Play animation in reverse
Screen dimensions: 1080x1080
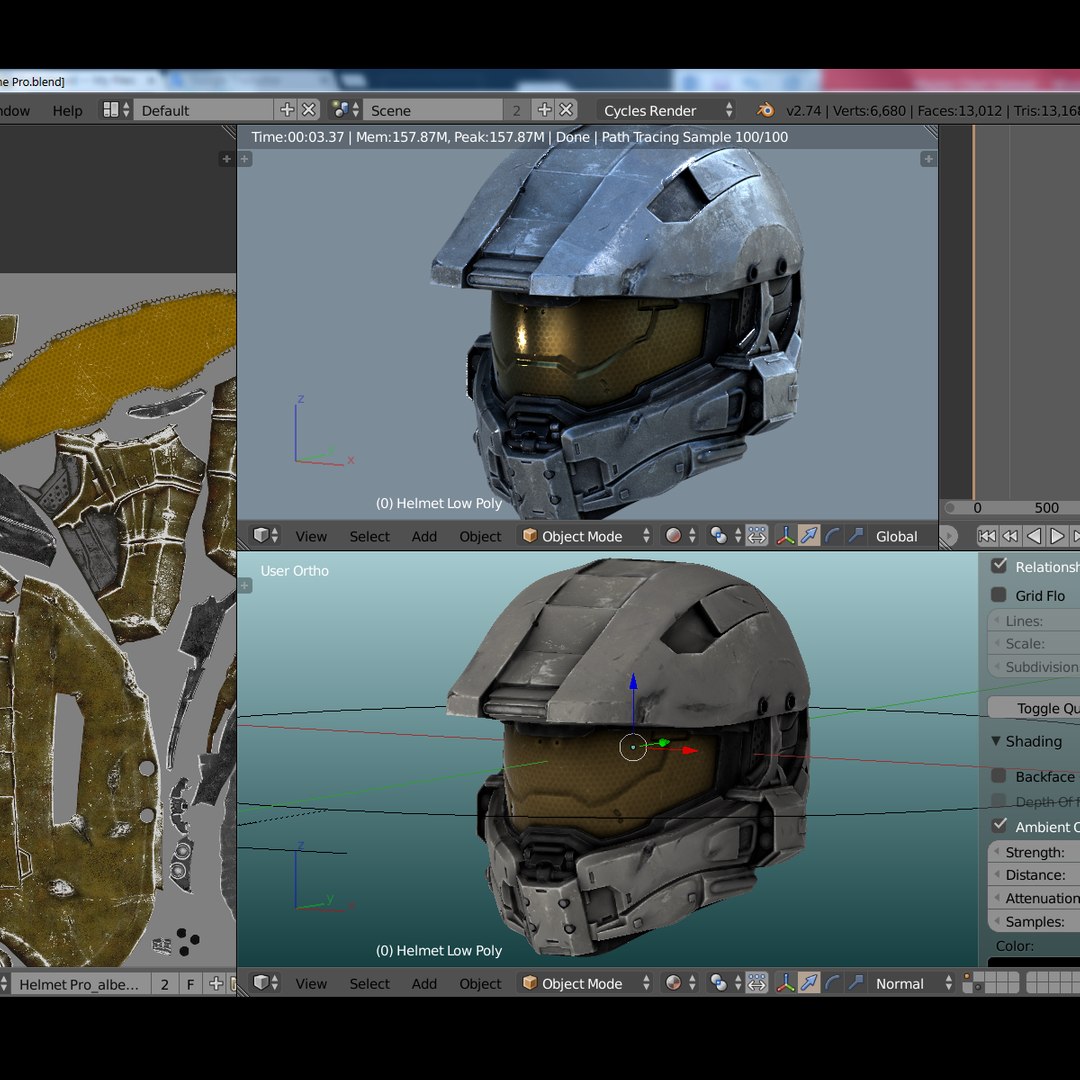pos(1033,535)
